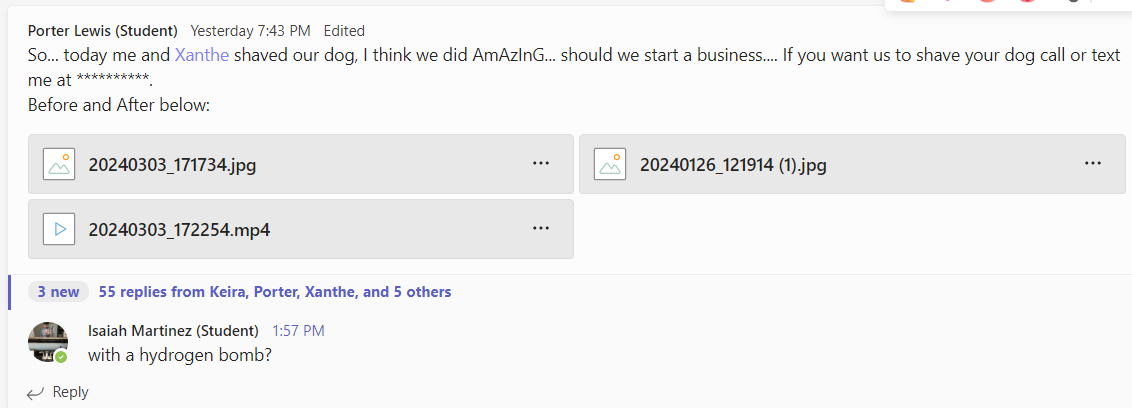Select Isaiah Martinez (Student) name

pos(173,331)
